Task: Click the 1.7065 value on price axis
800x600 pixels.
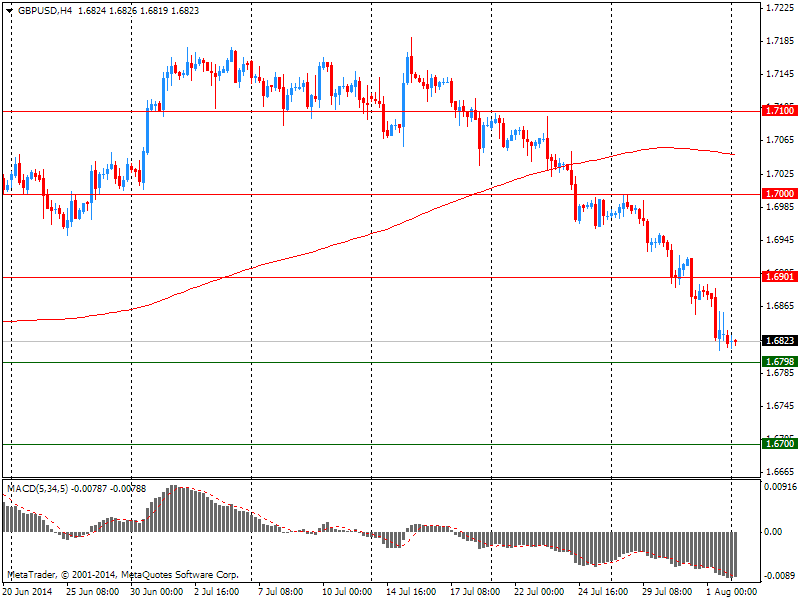Action: pos(780,140)
